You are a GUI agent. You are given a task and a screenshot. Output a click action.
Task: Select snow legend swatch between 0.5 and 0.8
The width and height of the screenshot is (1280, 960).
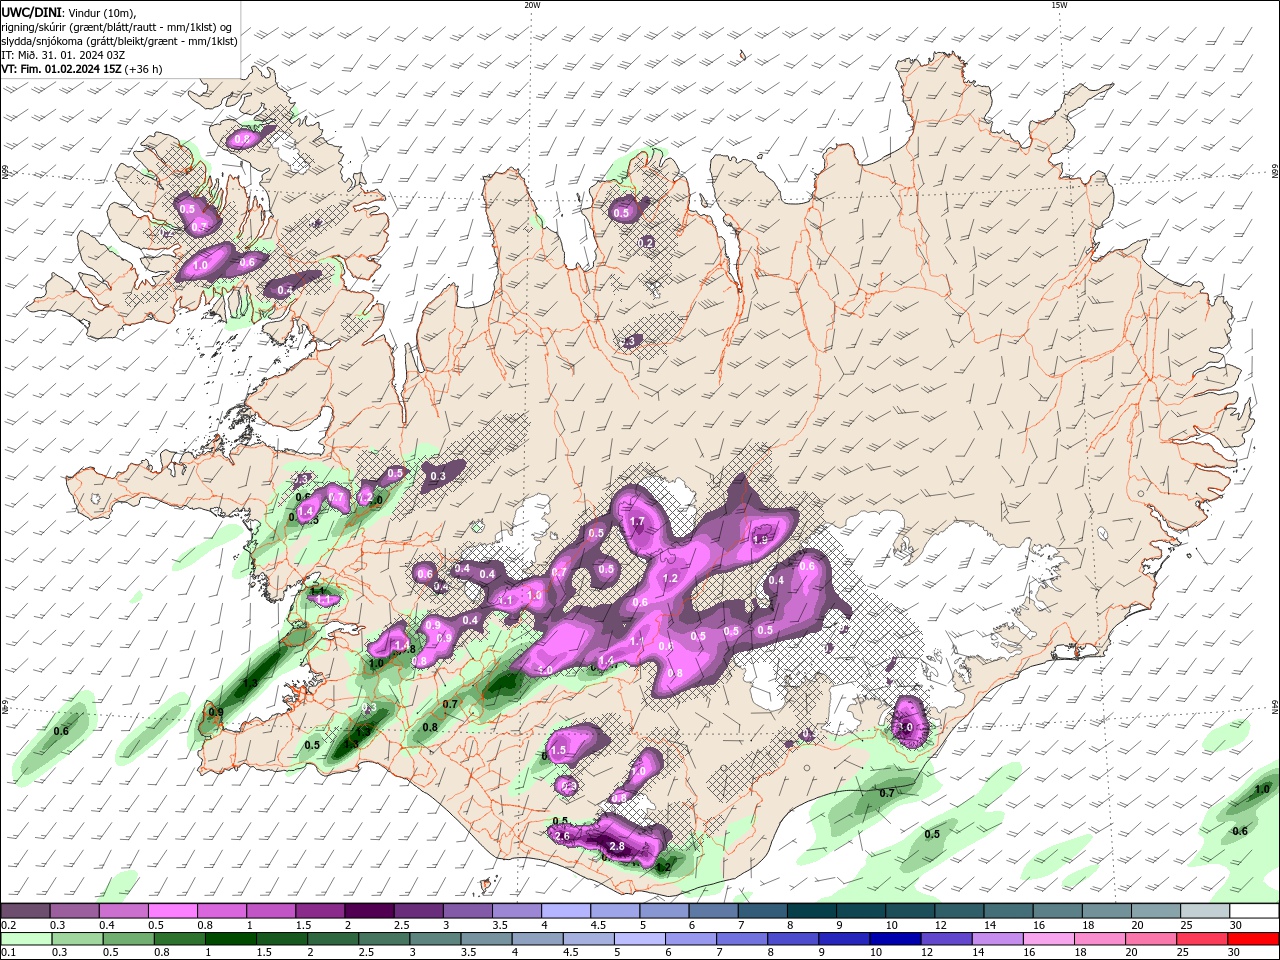tap(172, 911)
